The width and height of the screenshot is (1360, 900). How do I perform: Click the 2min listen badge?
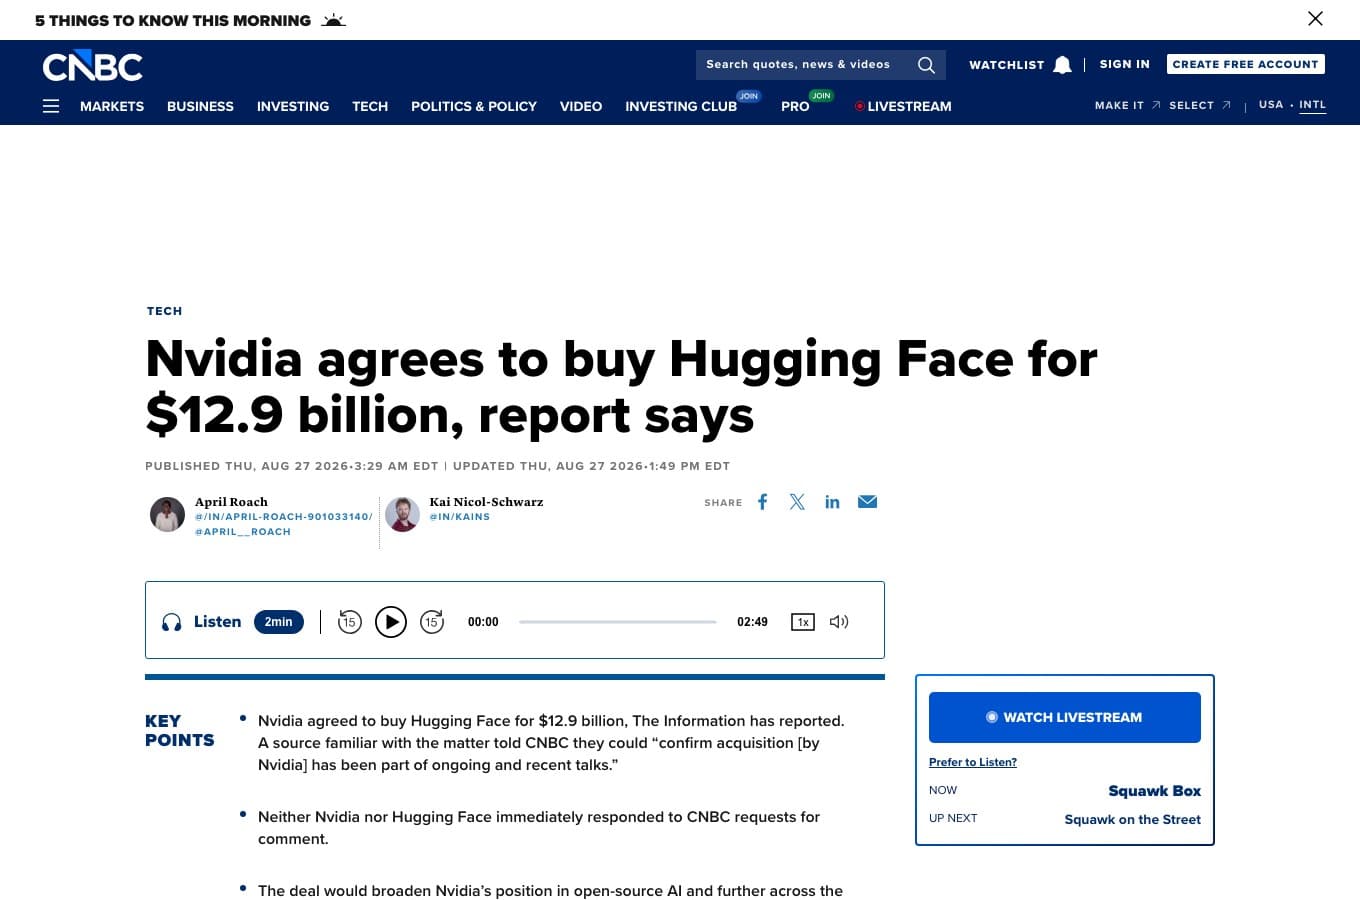279,622
